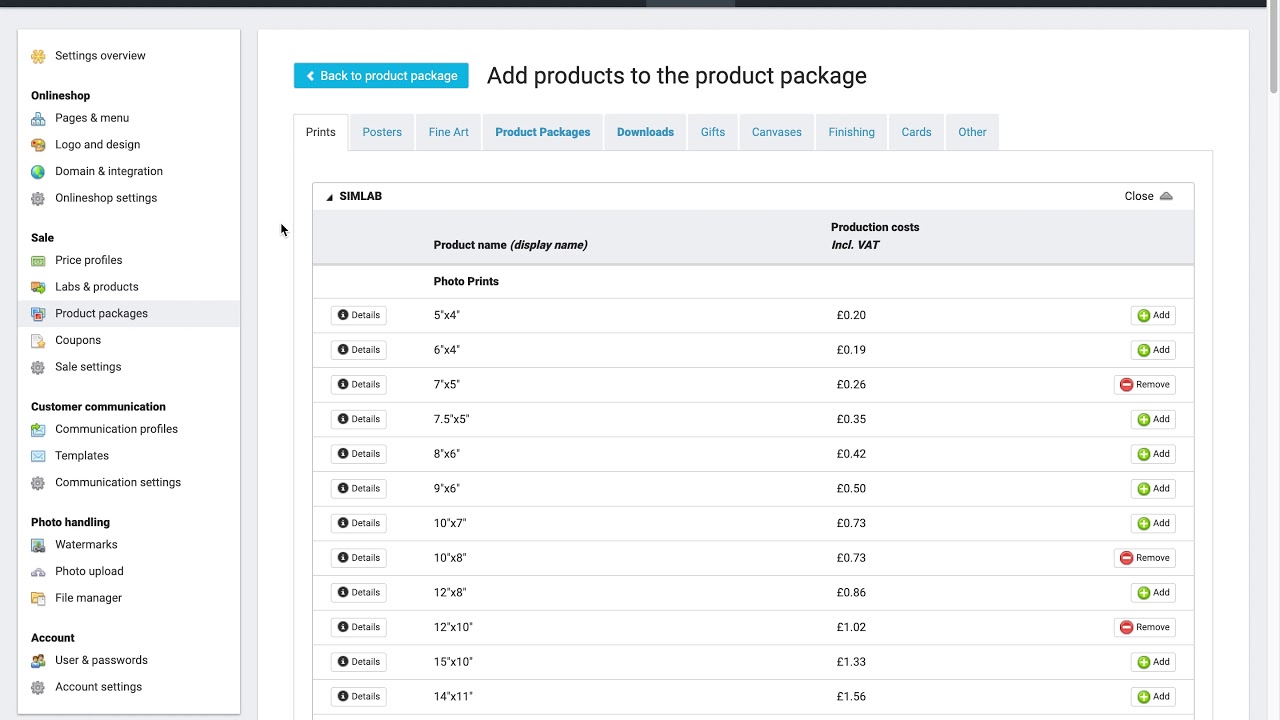This screenshot has width=1280, height=720.
Task: Click the Price profiles icon
Action: (38, 260)
